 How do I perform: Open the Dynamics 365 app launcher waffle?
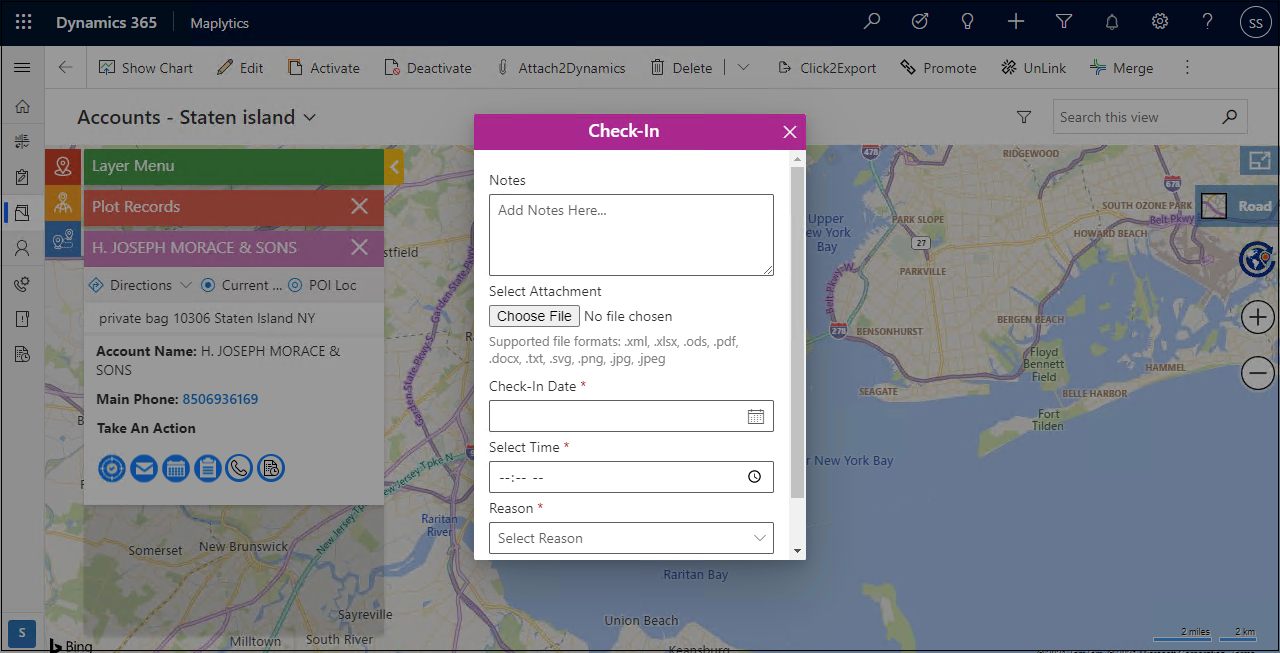tap(24, 22)
